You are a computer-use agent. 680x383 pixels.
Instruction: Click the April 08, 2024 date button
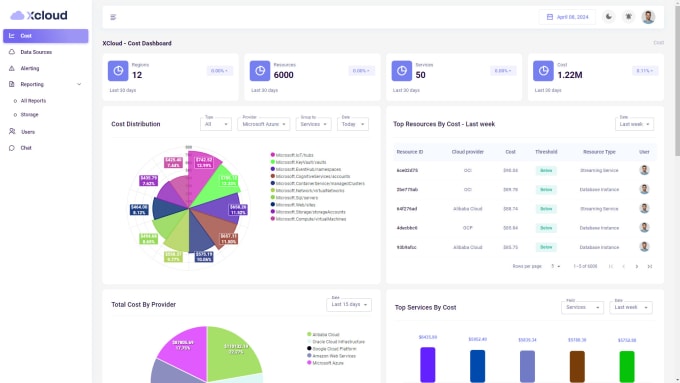pos(567,17)
